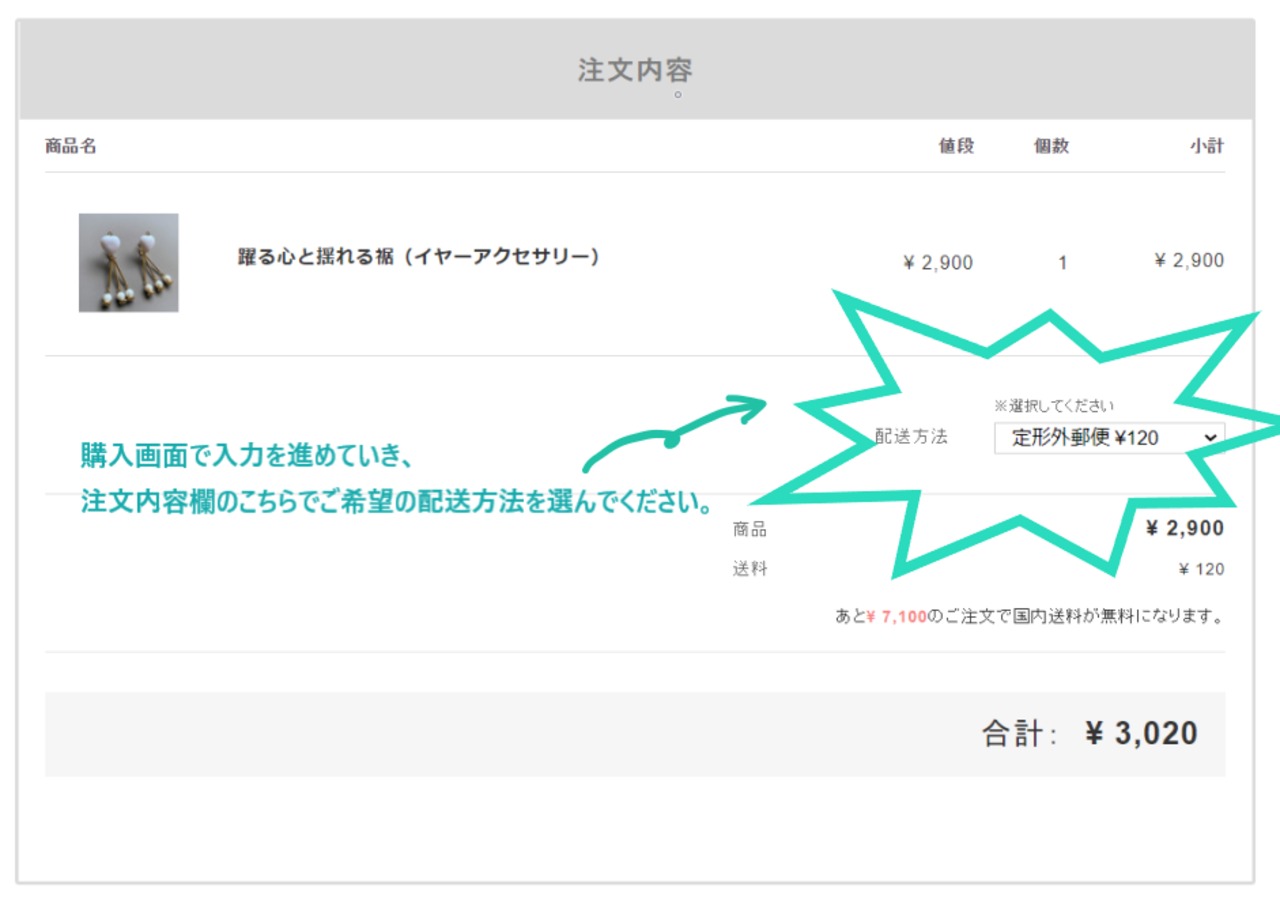Click the item quantity value 1
The height and width of the screenshot is (898, 1280).
[x=1062, y=263]
